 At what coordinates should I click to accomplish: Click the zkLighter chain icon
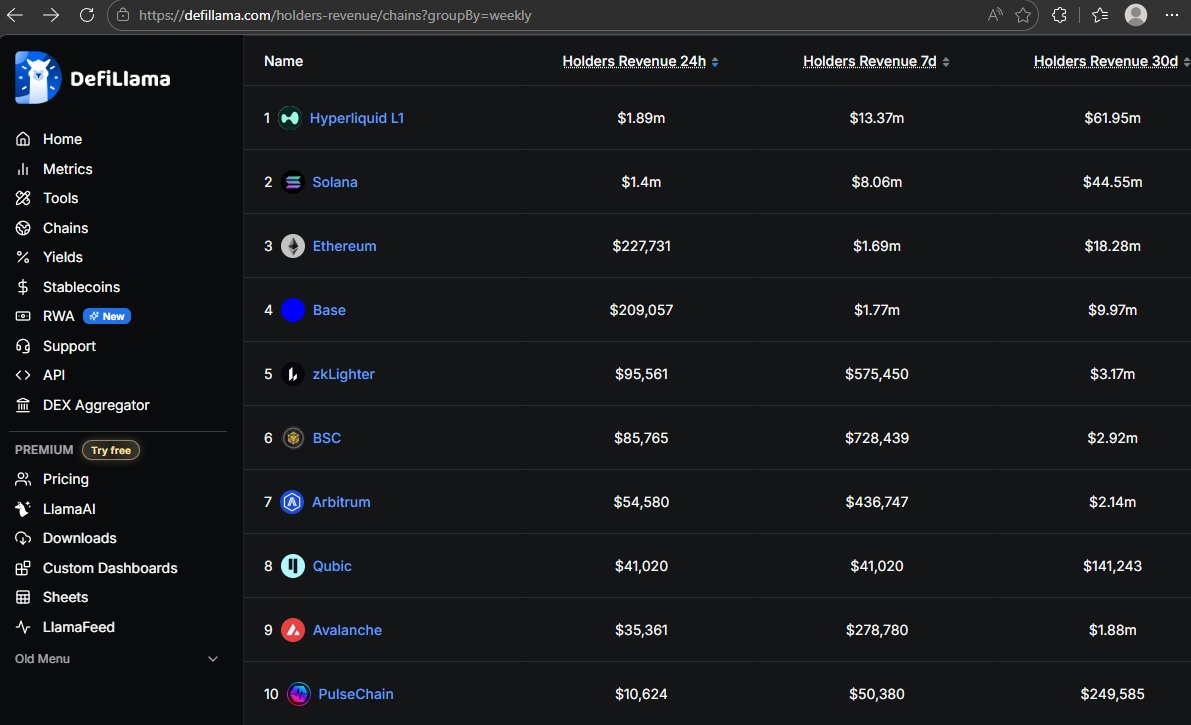tap(292, 374)
